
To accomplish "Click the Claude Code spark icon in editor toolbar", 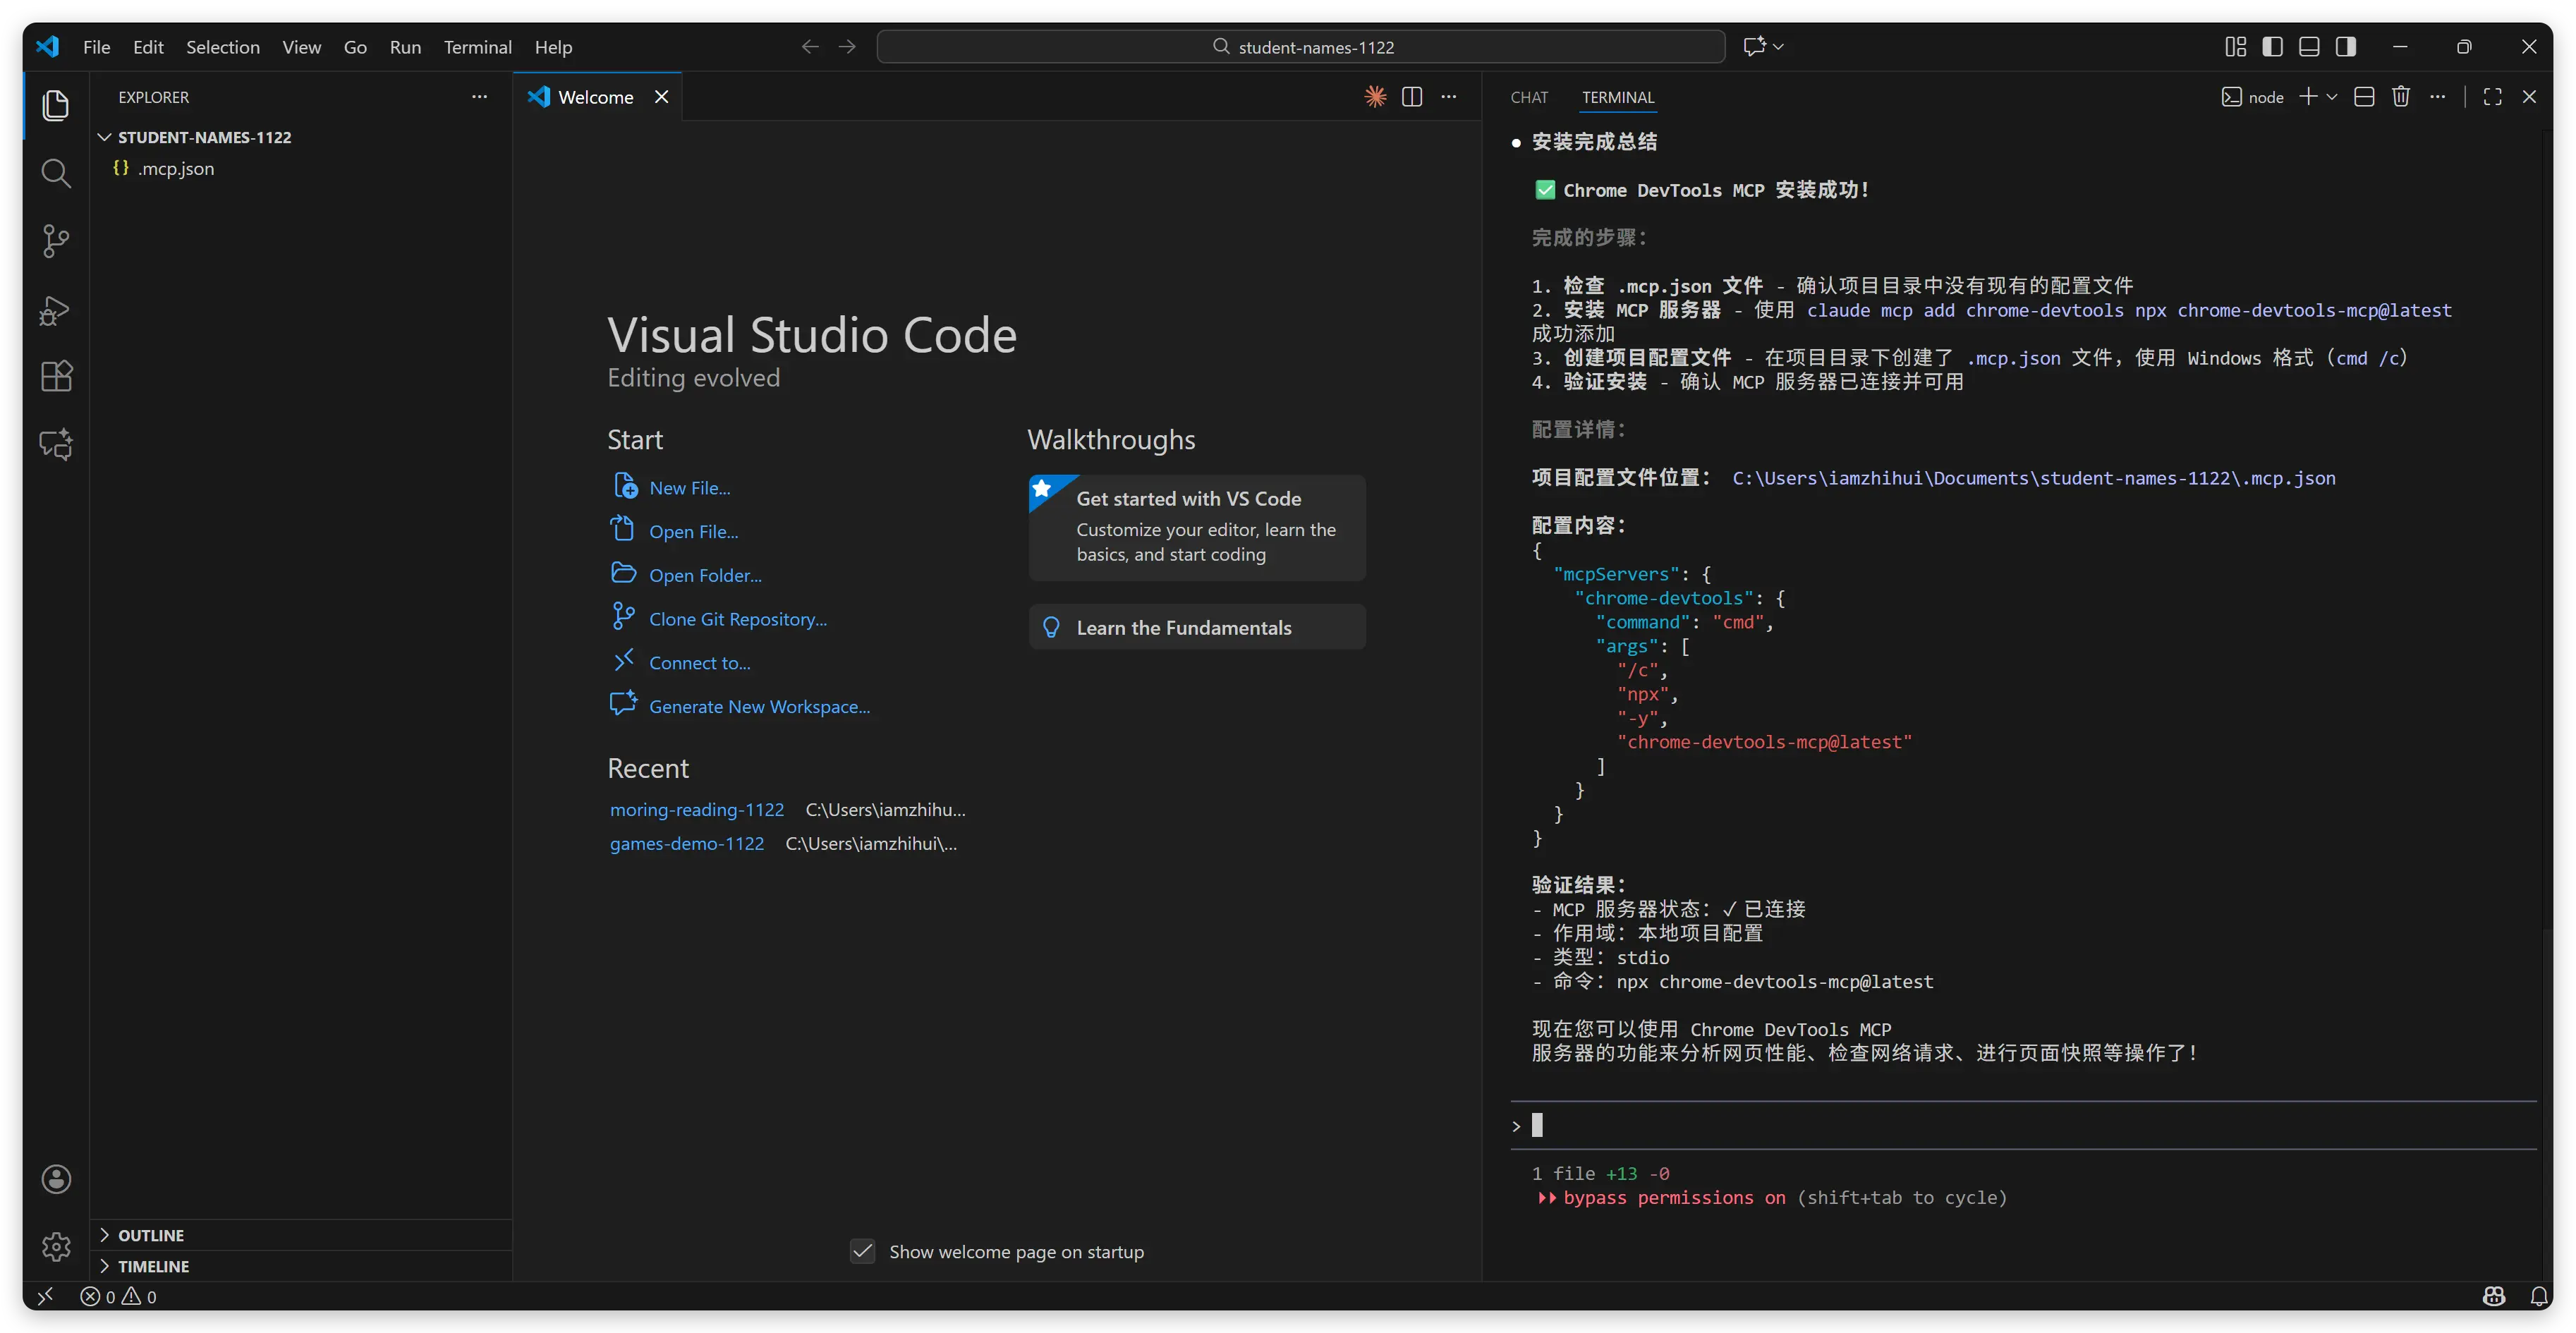I will 1375,97.
